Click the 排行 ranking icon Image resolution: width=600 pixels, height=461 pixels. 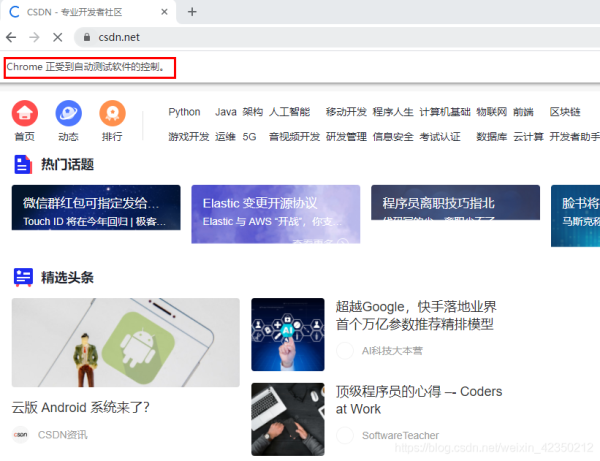(x=112, y=113)
